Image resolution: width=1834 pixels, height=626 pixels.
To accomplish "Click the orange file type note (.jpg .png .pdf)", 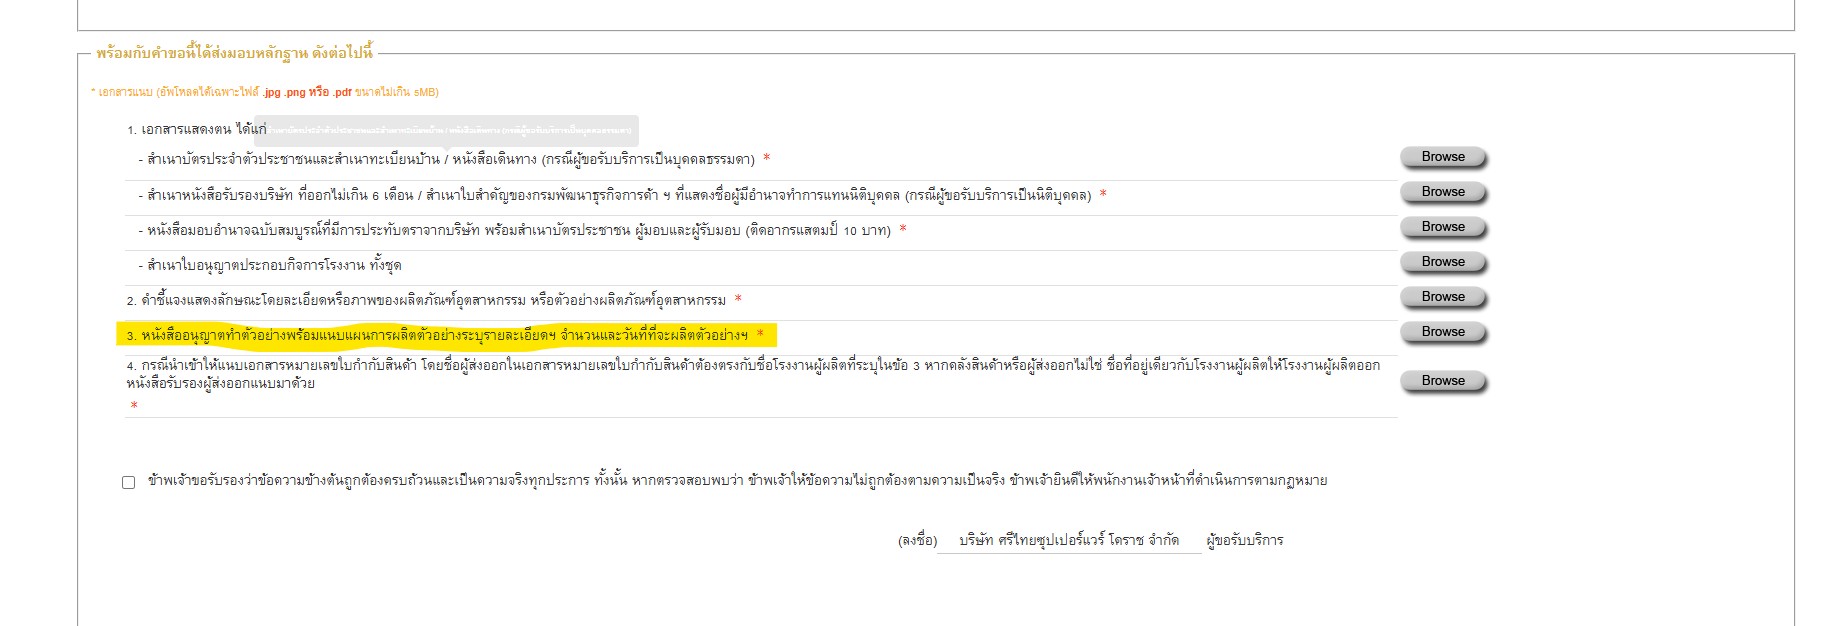I will click(x=265, y=92).
